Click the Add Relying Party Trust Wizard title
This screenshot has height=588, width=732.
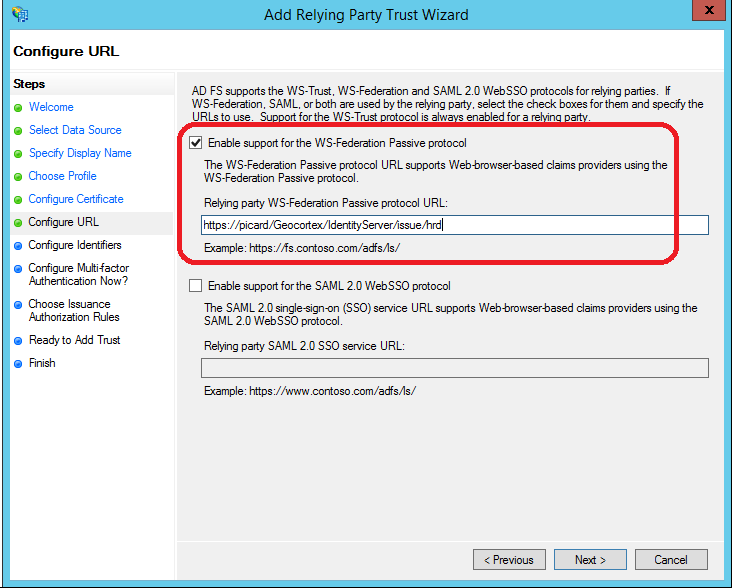click(x=366, y=15)
